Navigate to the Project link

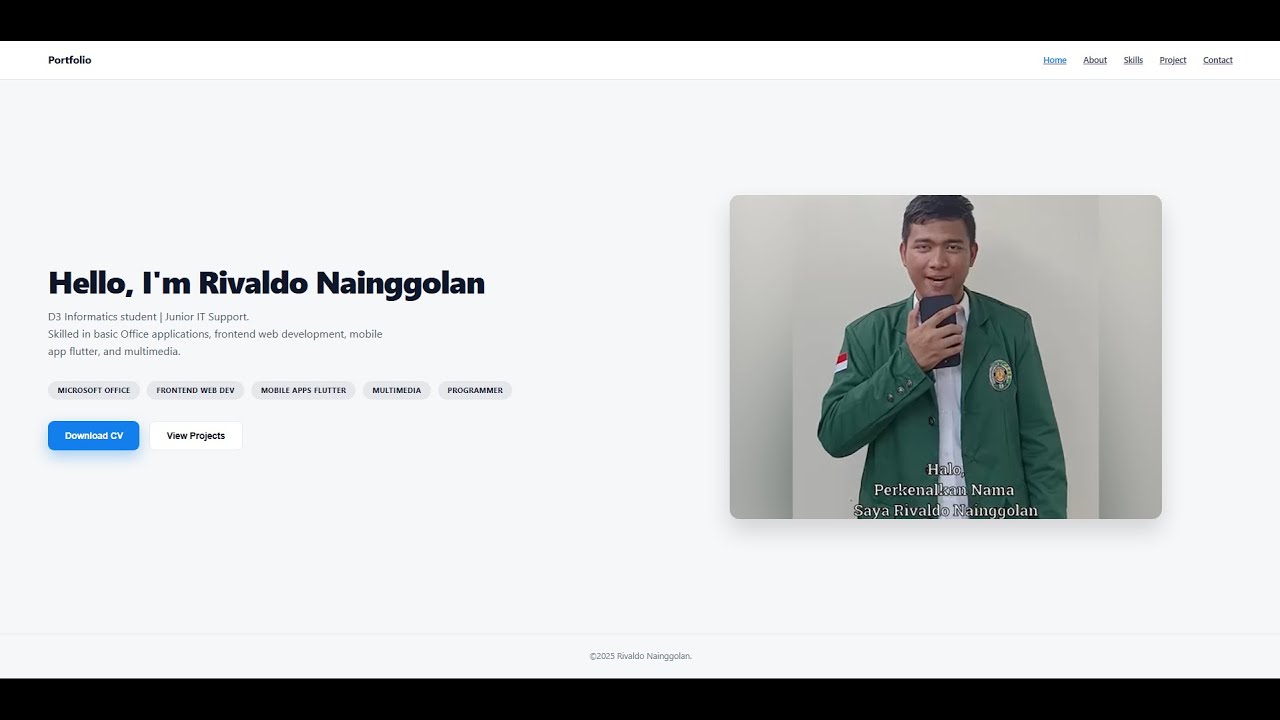[1173, 60]
